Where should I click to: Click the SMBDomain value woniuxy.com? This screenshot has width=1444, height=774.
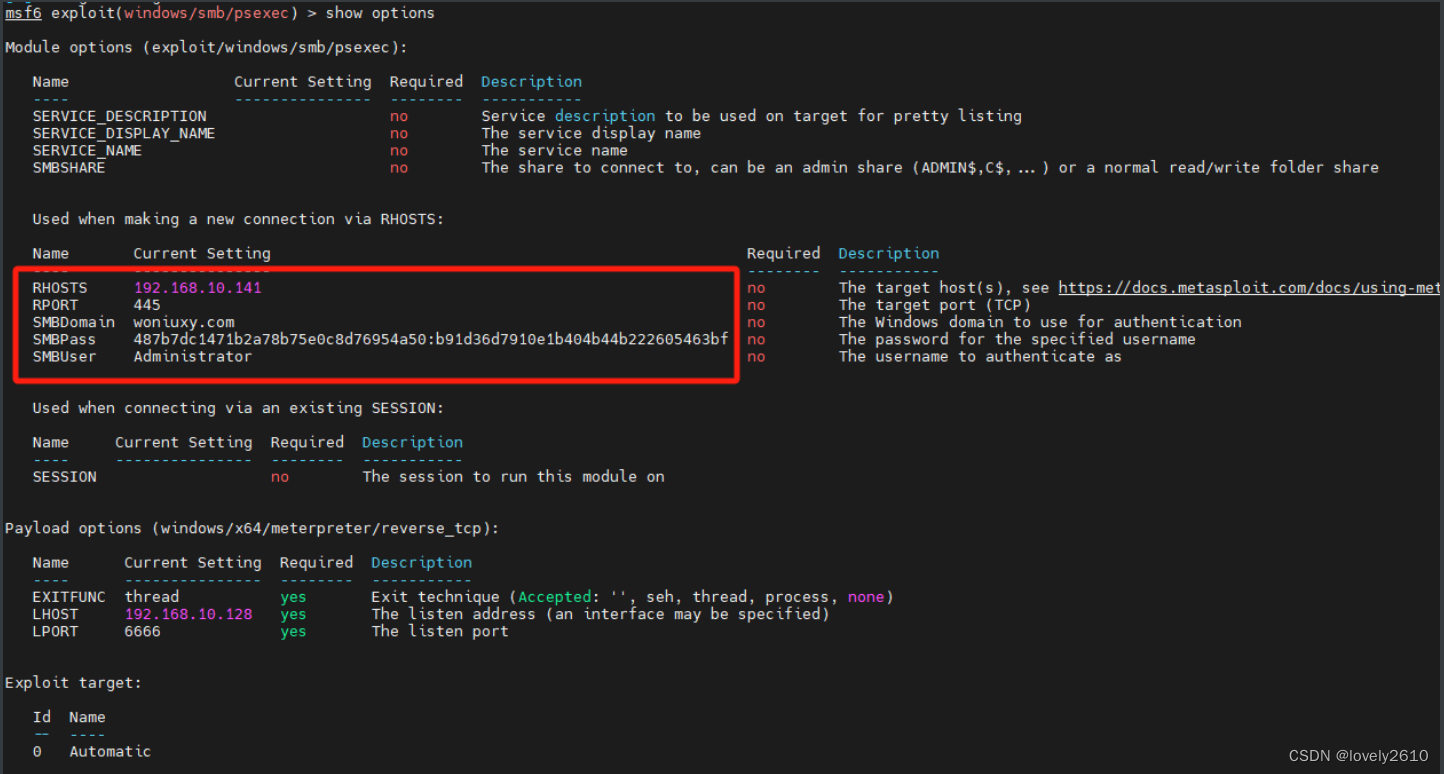pyautogui.click(x=184, y=322)
